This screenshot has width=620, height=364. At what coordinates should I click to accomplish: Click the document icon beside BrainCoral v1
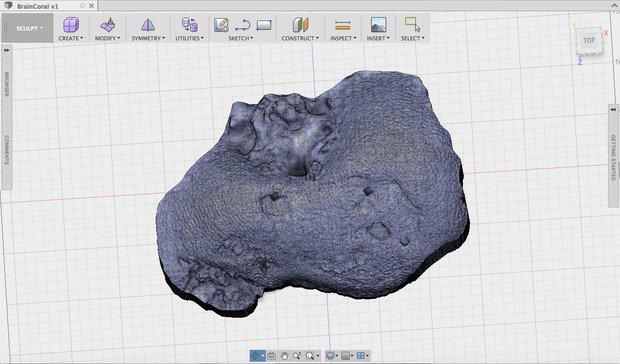[8, 6]
